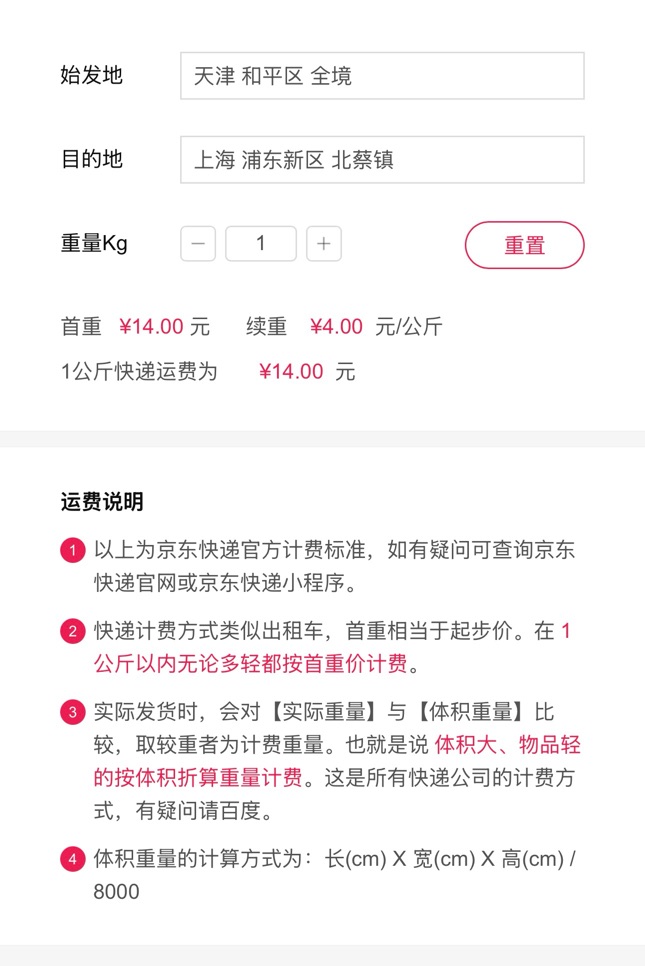Image resolution: width=645 pixels, height=966 pixels.
Task: Click the 1公斤快递运费 total ¥14.00 amount
Action: [x=291, y=372]
